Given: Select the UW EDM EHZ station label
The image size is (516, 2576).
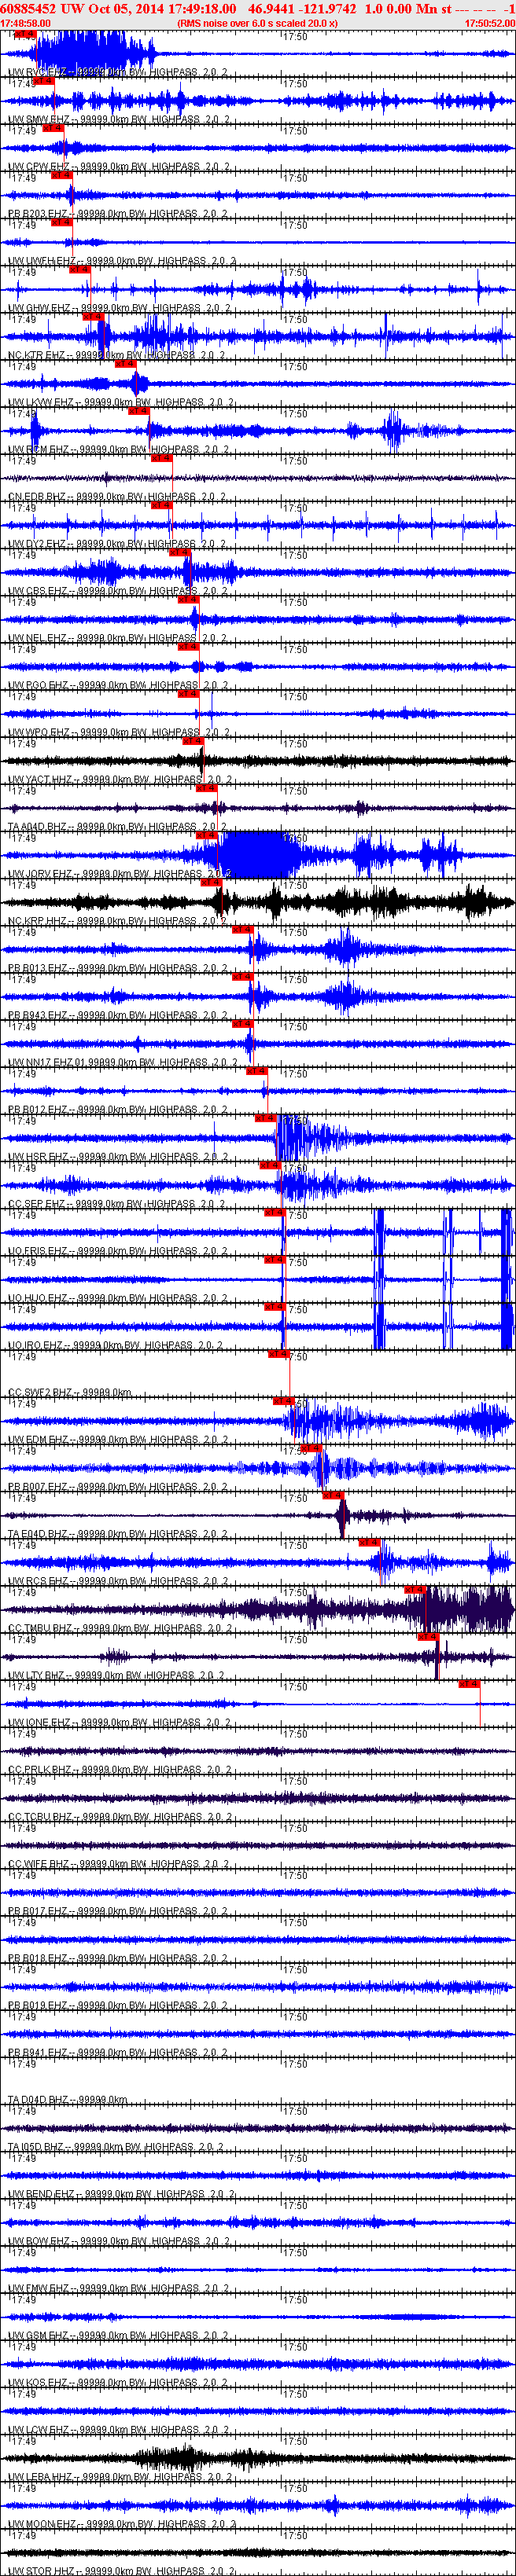Looking at the screenshot, I should [118, 1439].
